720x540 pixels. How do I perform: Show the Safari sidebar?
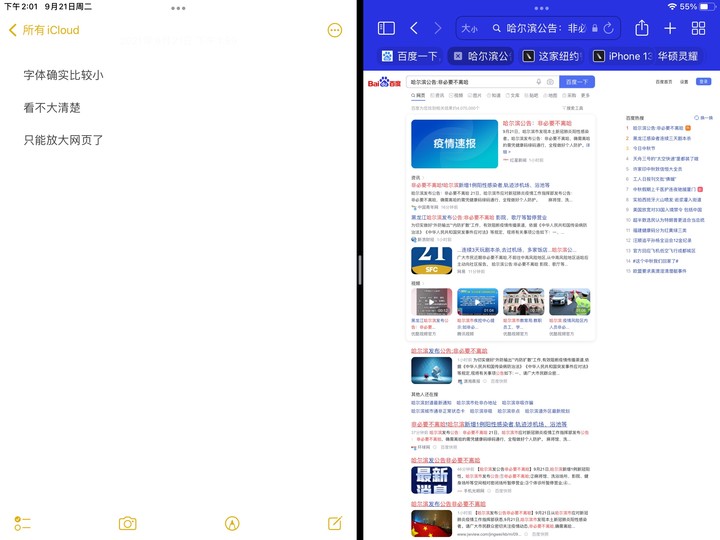386,29
